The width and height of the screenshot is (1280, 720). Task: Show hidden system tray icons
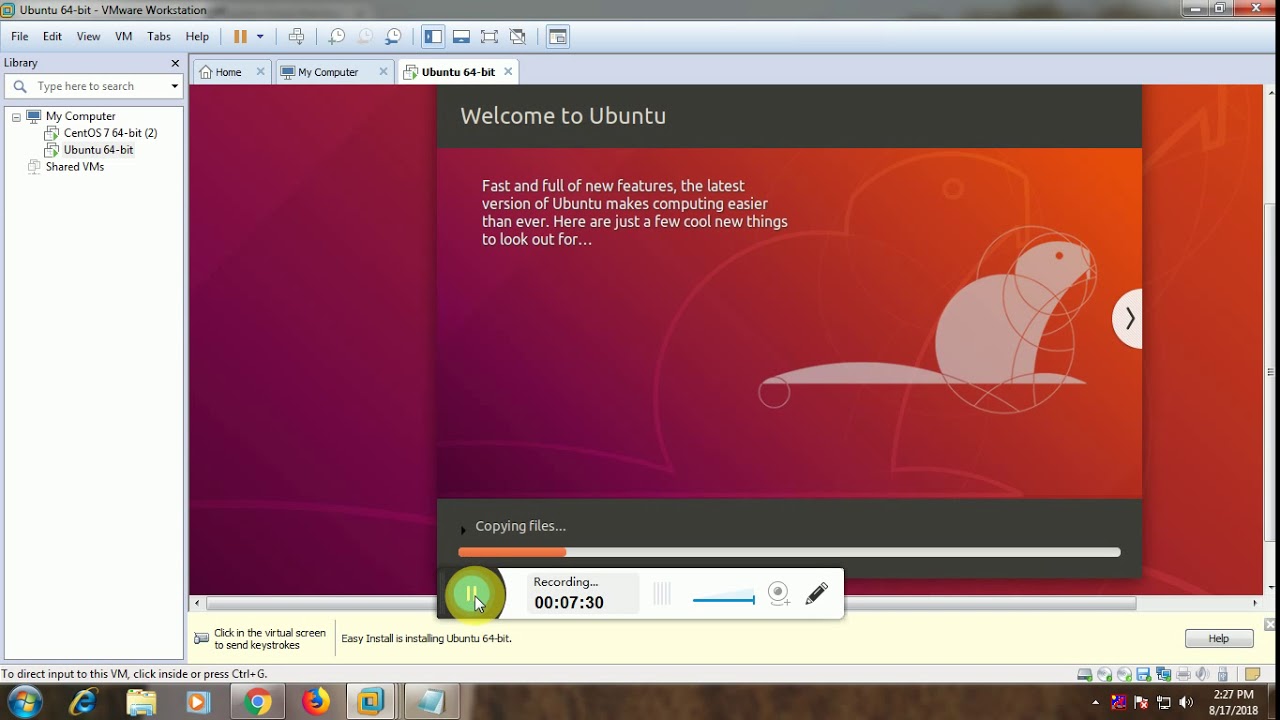(1096, 702)
